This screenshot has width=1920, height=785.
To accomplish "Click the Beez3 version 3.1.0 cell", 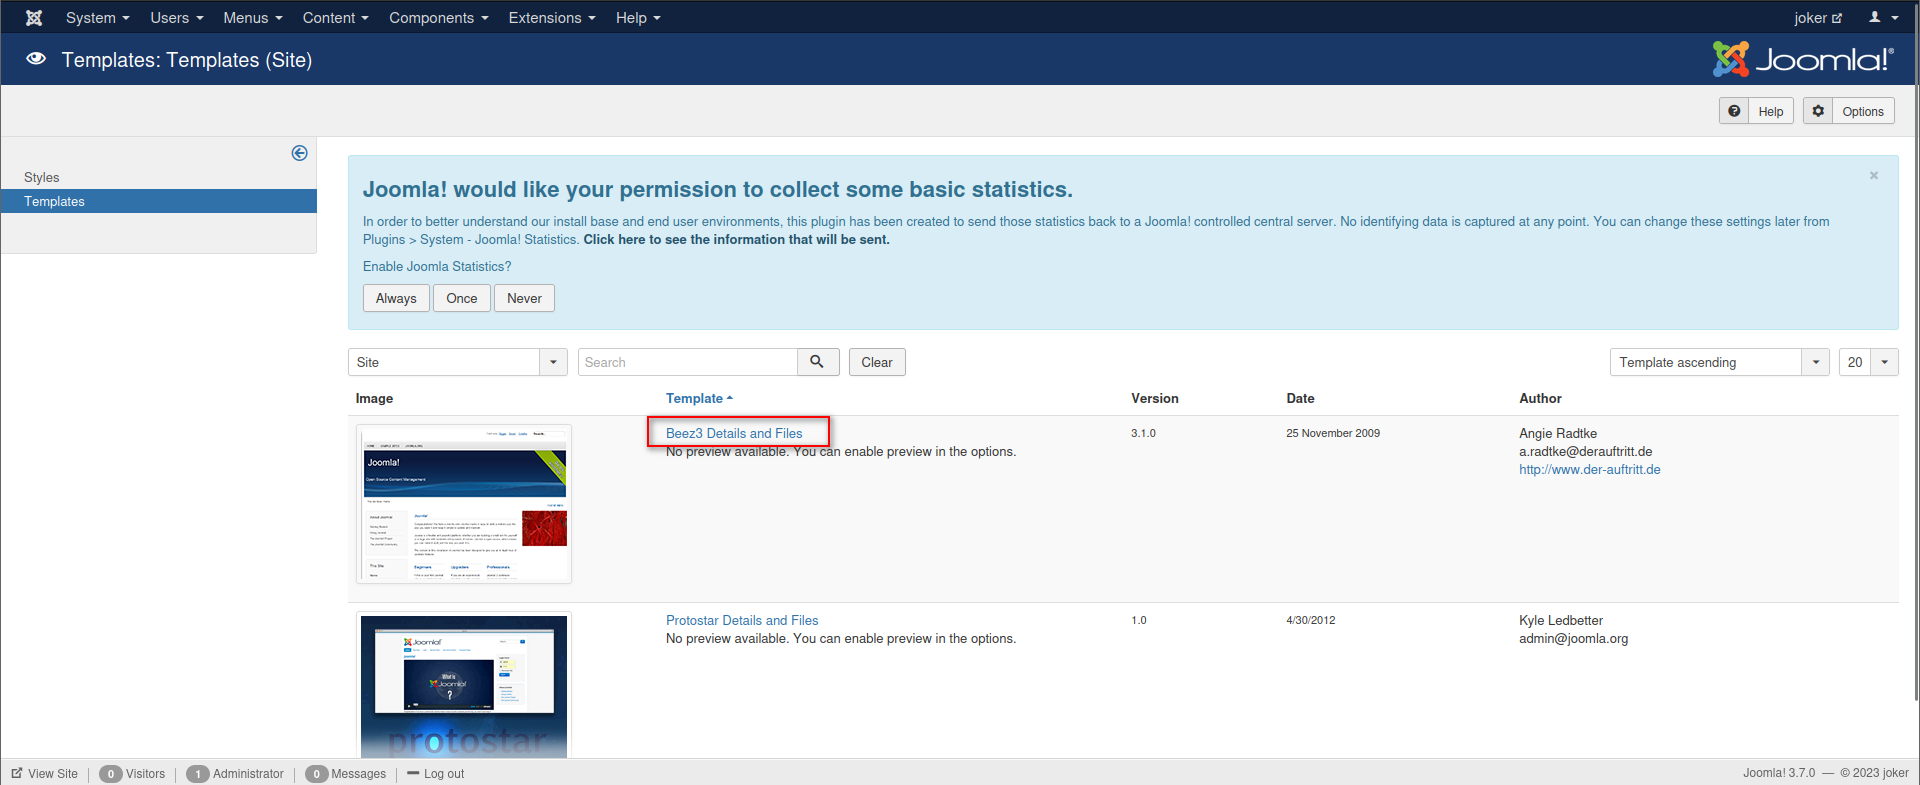I will tap(1143, 433).
